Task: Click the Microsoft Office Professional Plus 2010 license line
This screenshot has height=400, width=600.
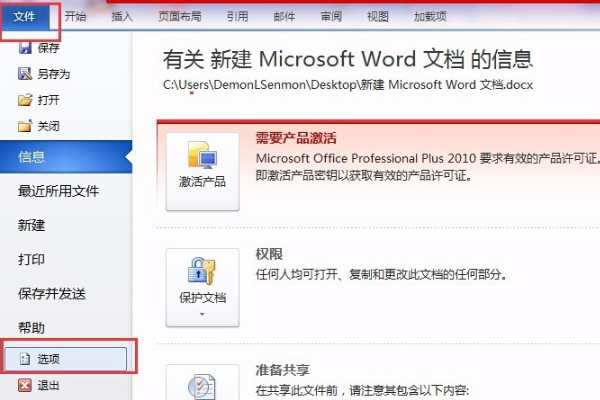Action: click(427, 158)
